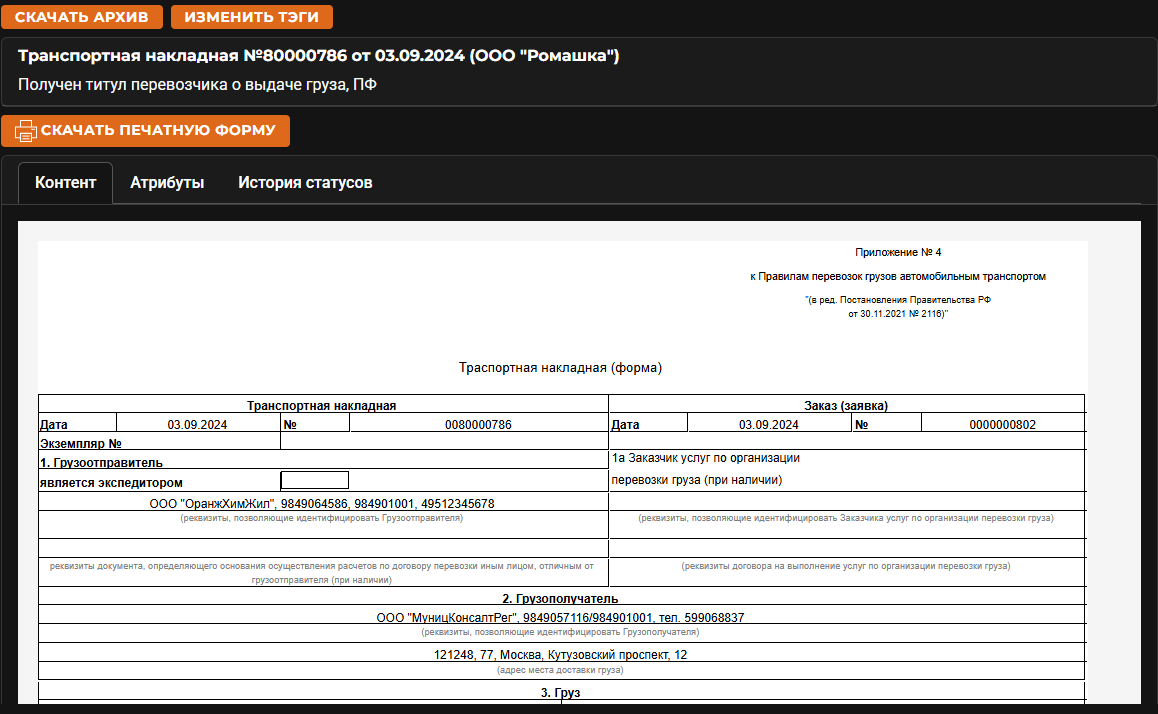Viewport: 1158px width, 714px height.
Task: Click the Заказ (заявка) column header
Action: click(x=846, y=405)
